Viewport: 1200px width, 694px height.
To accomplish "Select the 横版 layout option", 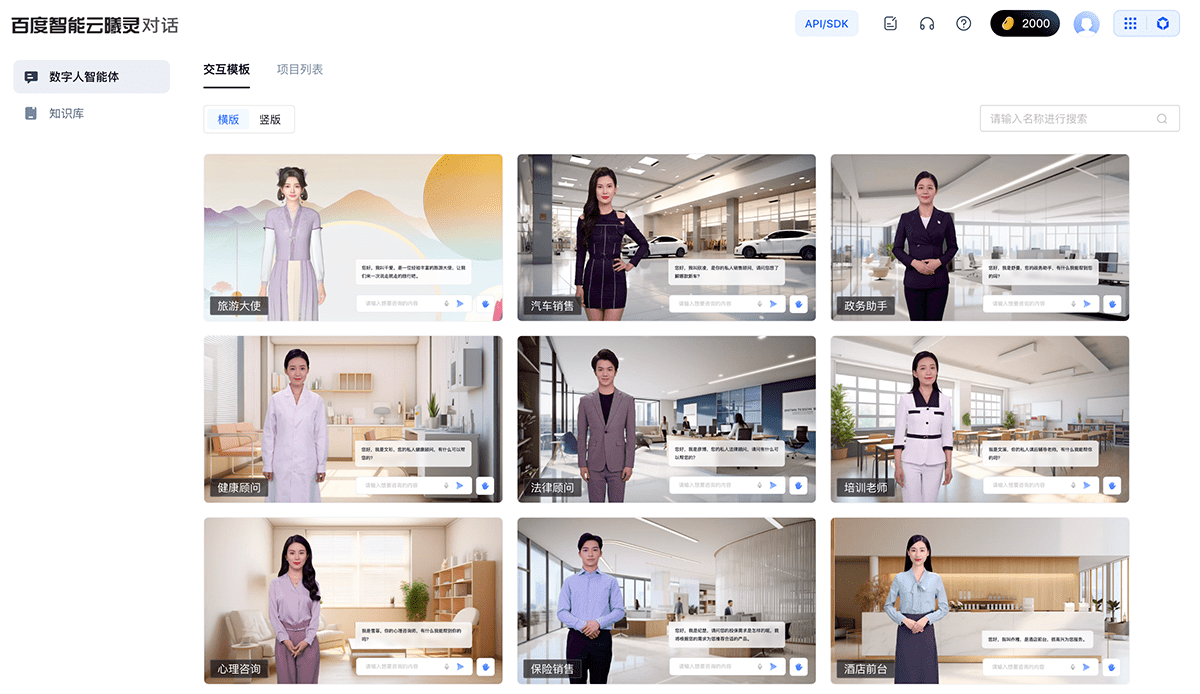I will coord(228,119).
